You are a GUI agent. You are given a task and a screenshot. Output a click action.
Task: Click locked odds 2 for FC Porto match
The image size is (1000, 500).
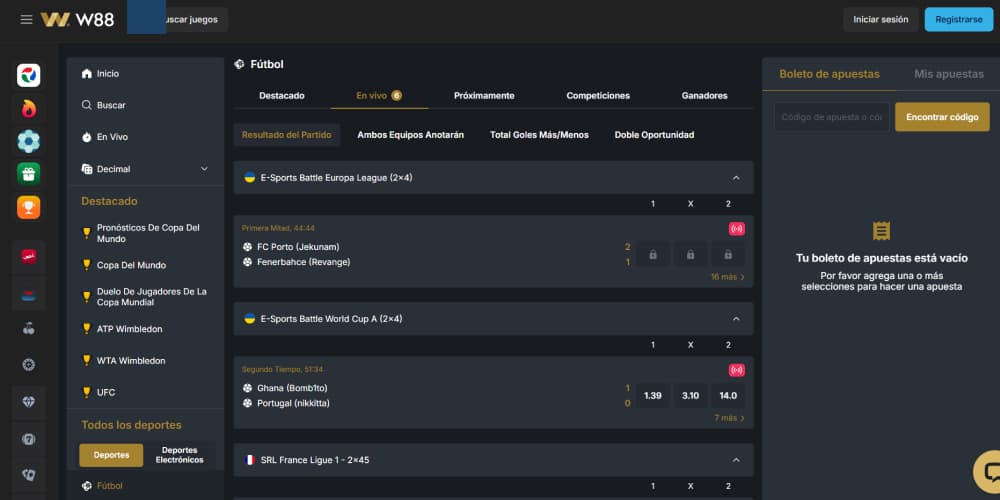pyautogui.click(x=728, y=254)
